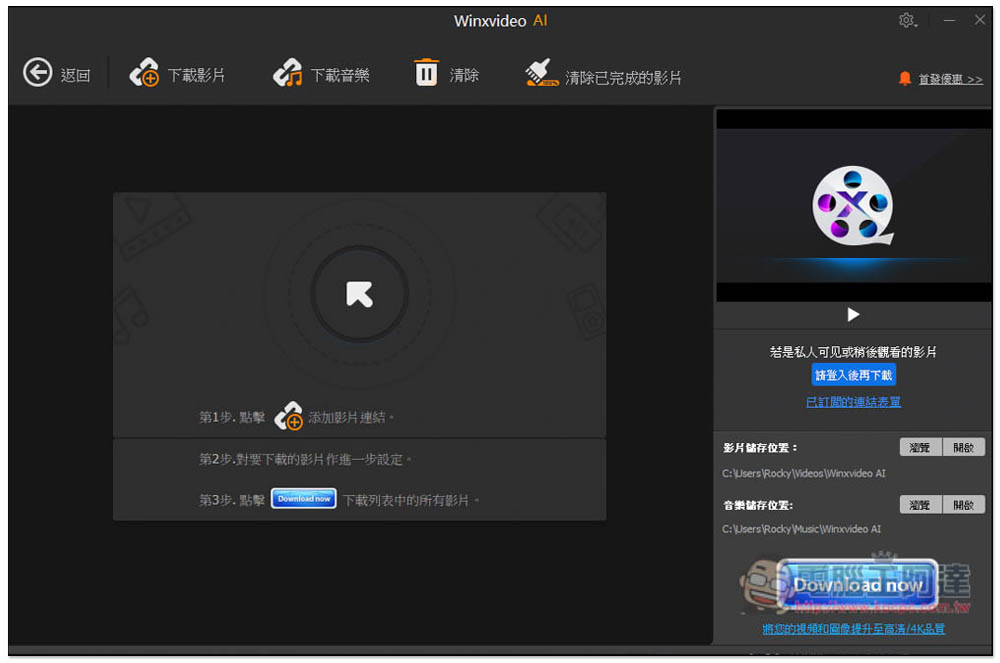1000x663 pixels.
Task: Open the settings gear in title bar
Action: (907, 21)
